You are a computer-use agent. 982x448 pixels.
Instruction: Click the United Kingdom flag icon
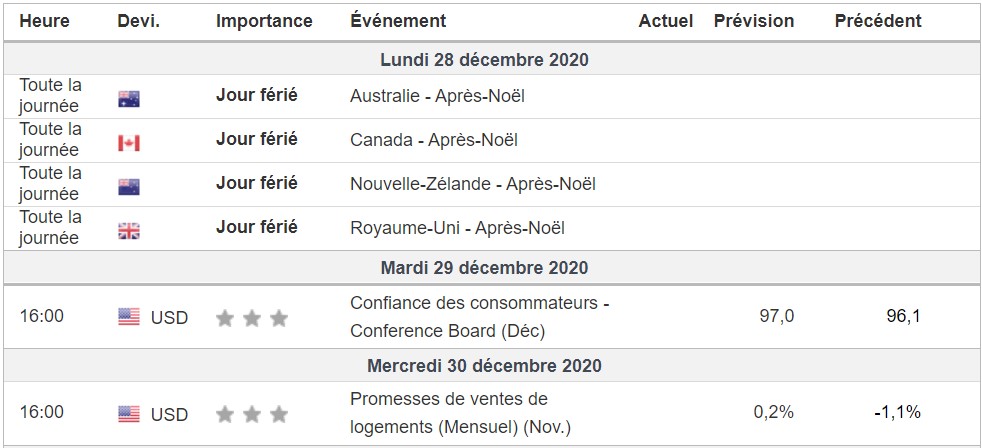point(129,231)
